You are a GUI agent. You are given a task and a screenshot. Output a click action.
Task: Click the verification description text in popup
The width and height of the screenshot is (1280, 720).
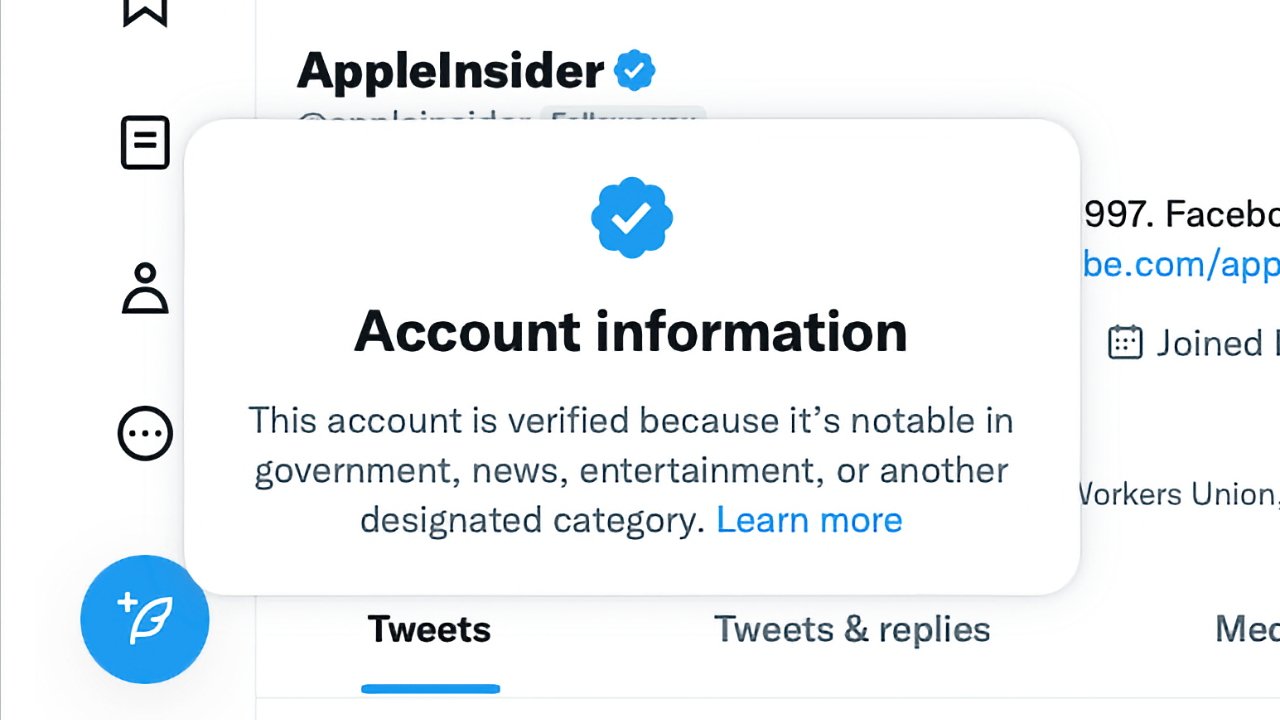(631, 470)
